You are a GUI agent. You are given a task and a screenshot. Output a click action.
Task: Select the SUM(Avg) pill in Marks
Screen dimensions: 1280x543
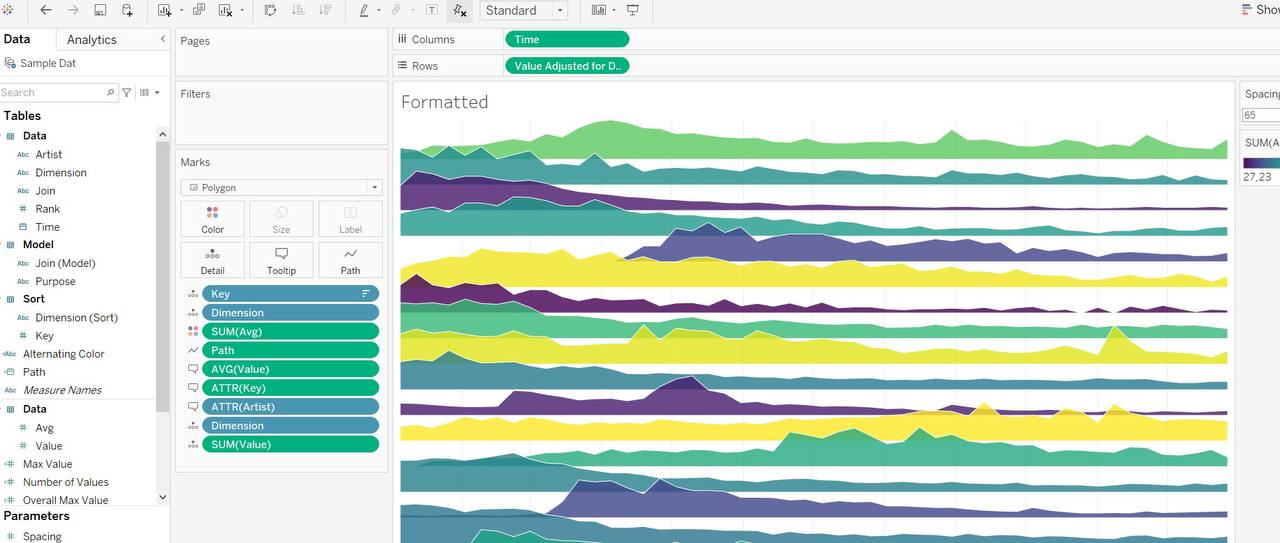(290, 331)
